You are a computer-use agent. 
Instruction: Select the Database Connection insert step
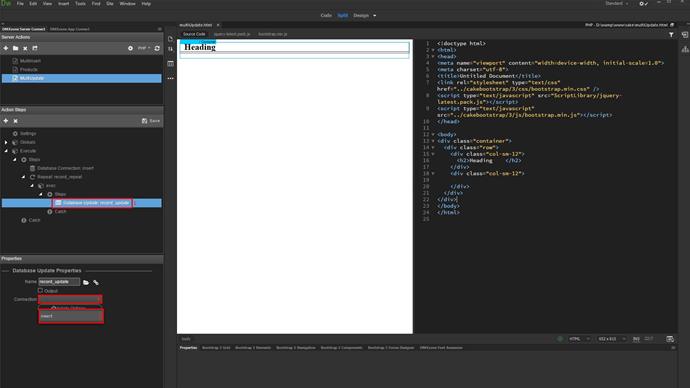(x=65, y=168)
